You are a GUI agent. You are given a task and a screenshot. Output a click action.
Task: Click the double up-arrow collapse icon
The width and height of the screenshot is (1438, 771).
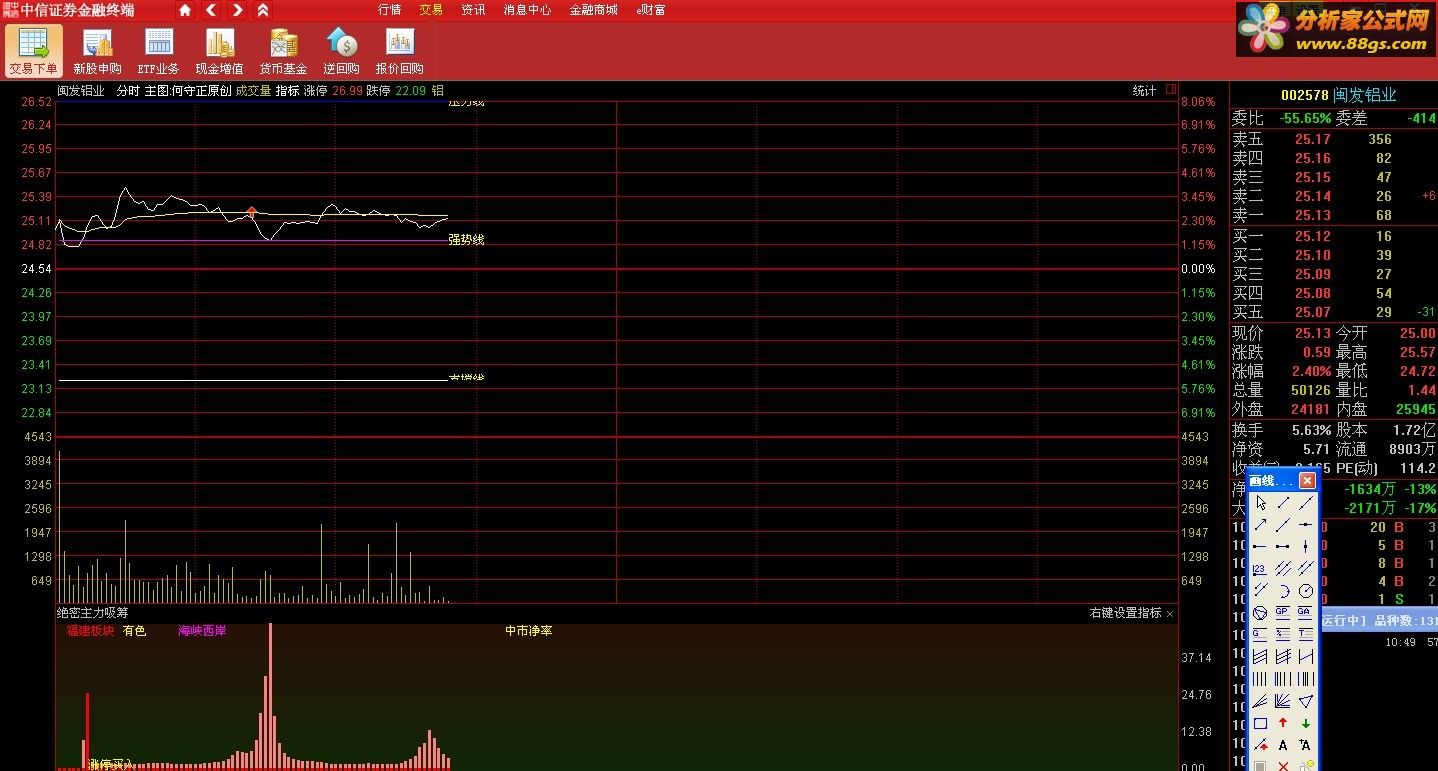click(x=262, y=10)
